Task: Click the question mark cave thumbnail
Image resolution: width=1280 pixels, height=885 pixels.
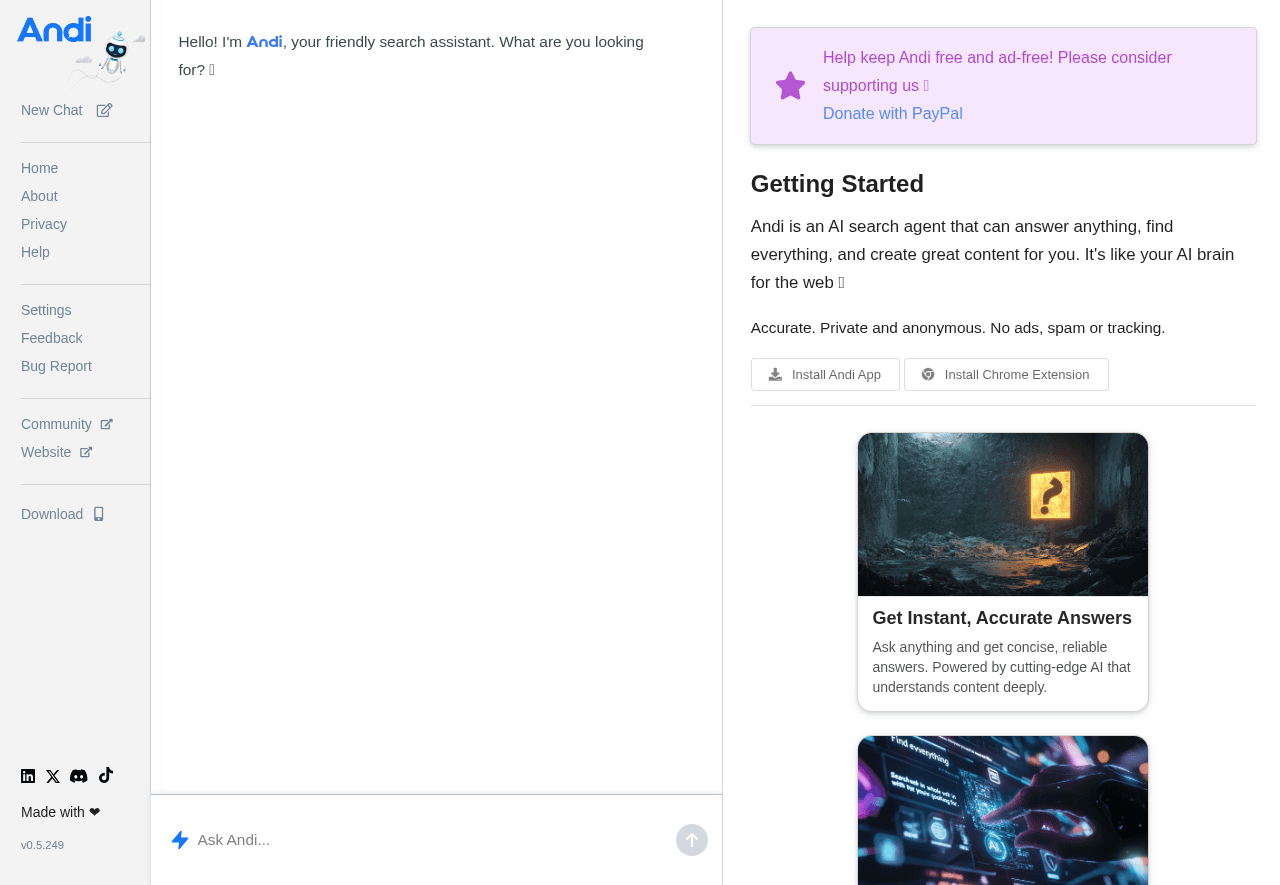Action: [1002, 514]
